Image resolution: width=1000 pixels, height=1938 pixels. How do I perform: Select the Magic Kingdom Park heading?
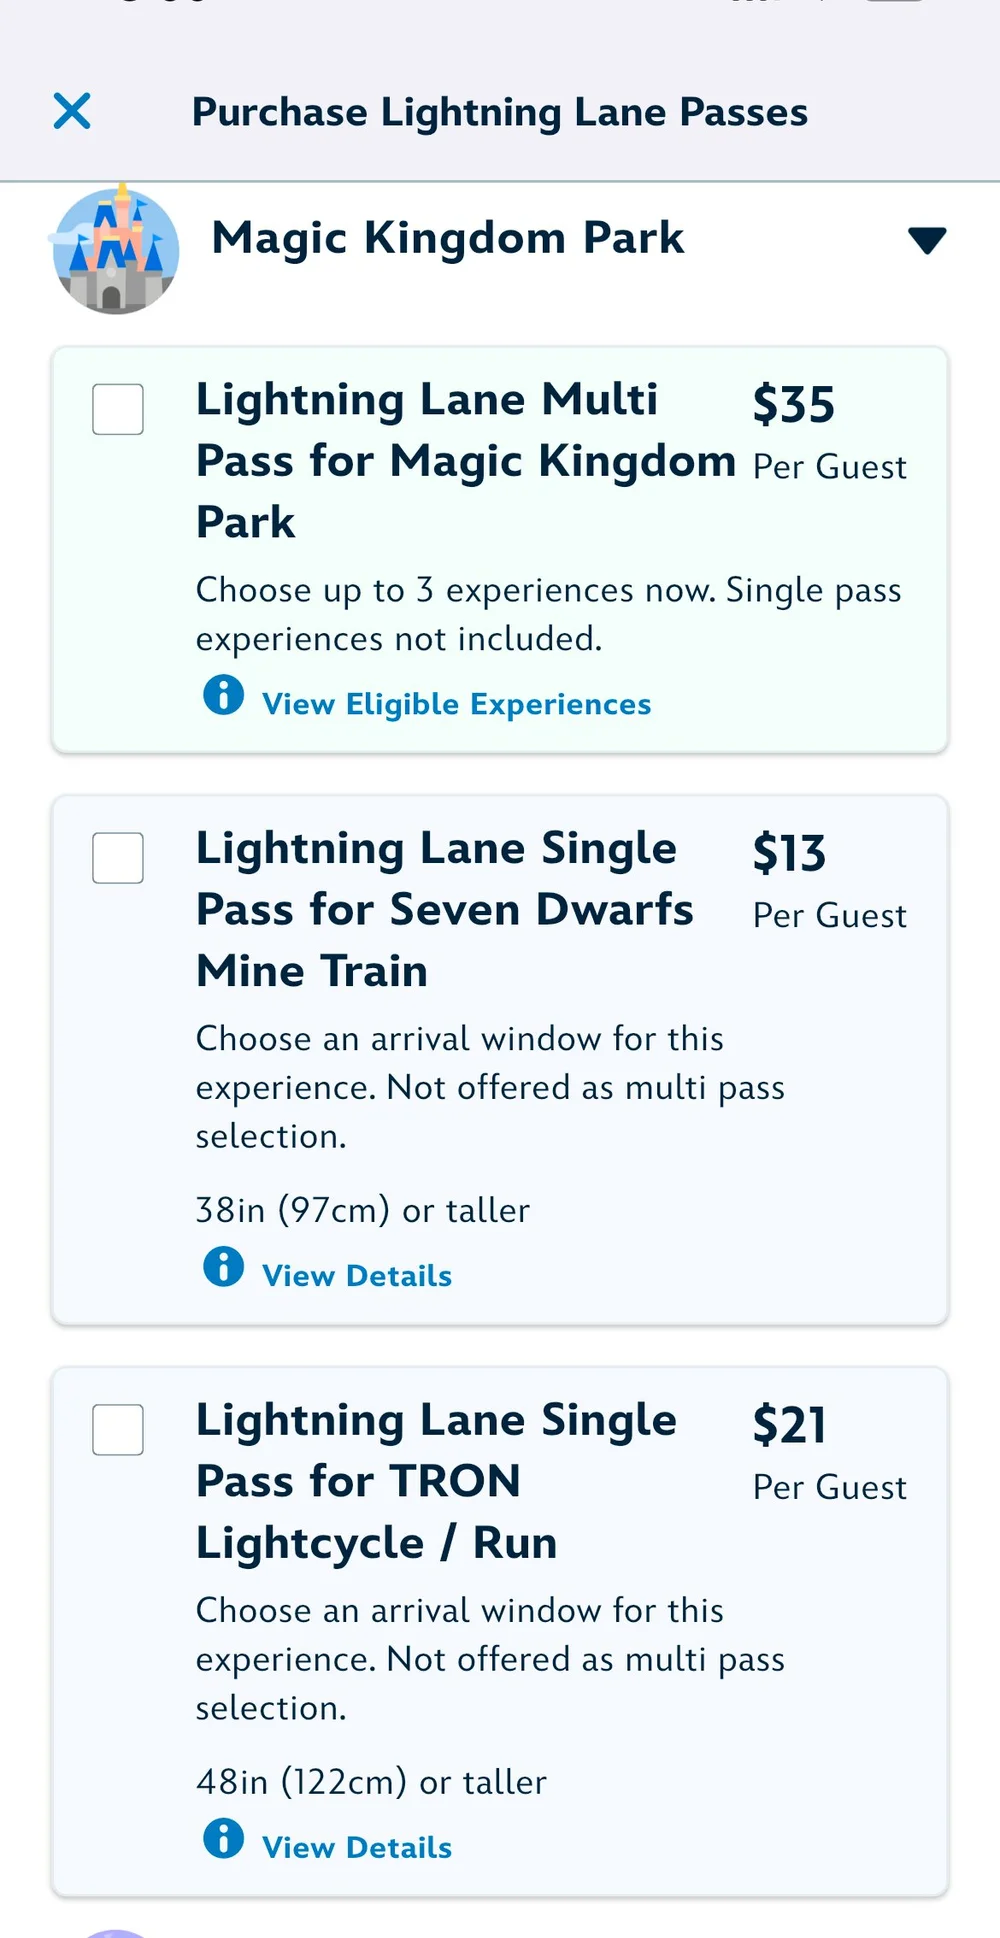[448, 238]
